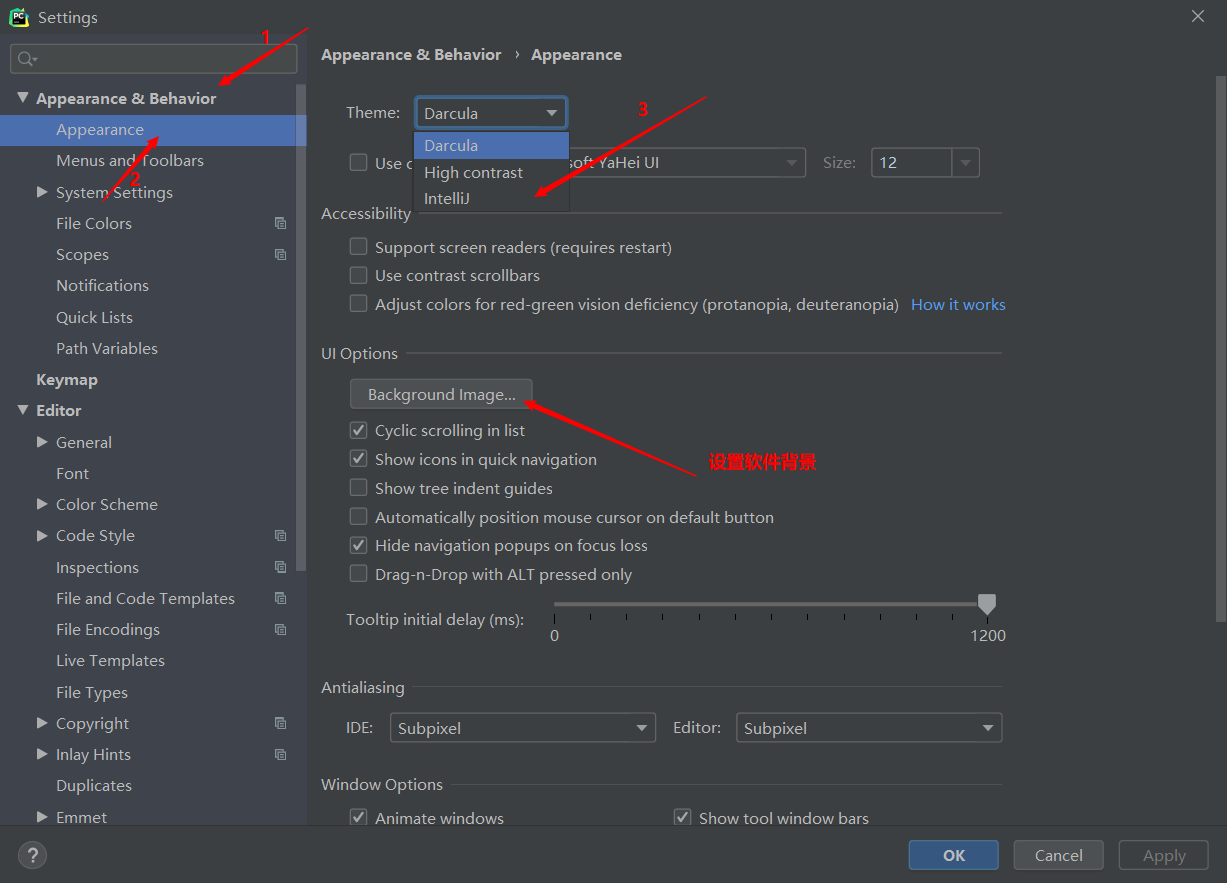This screenshot has width=1227, height=883.
Task: Focus the settings search input field
Action: coord(154,59)
